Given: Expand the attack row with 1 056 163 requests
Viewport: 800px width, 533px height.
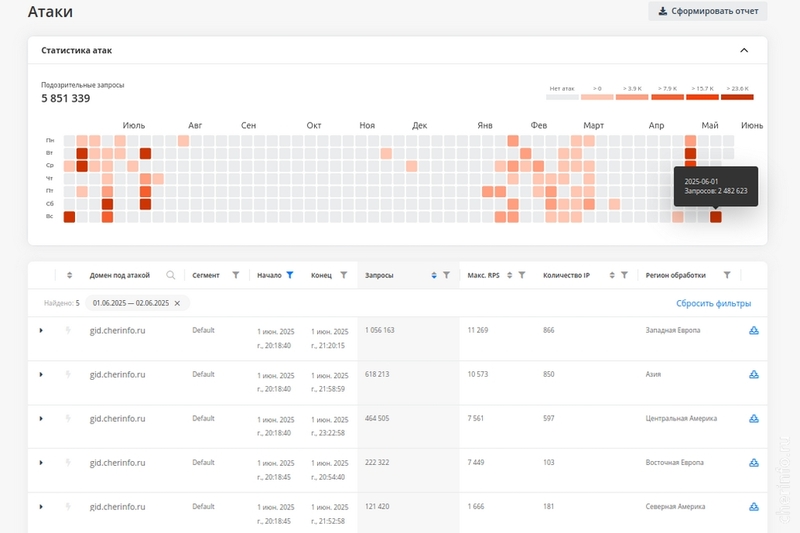Looking at the screenshot, I should pos(41,331).
